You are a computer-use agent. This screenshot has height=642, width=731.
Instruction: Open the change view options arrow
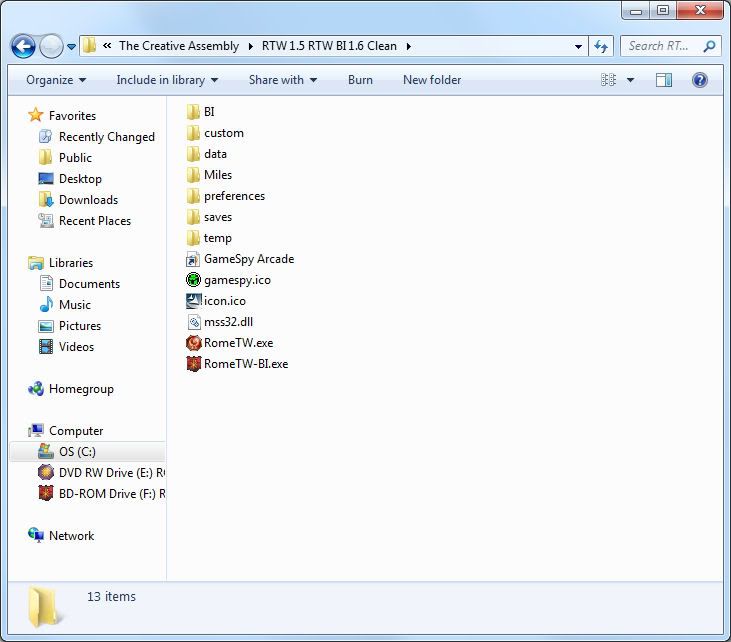pyautogui.click(x=630, y=80)
